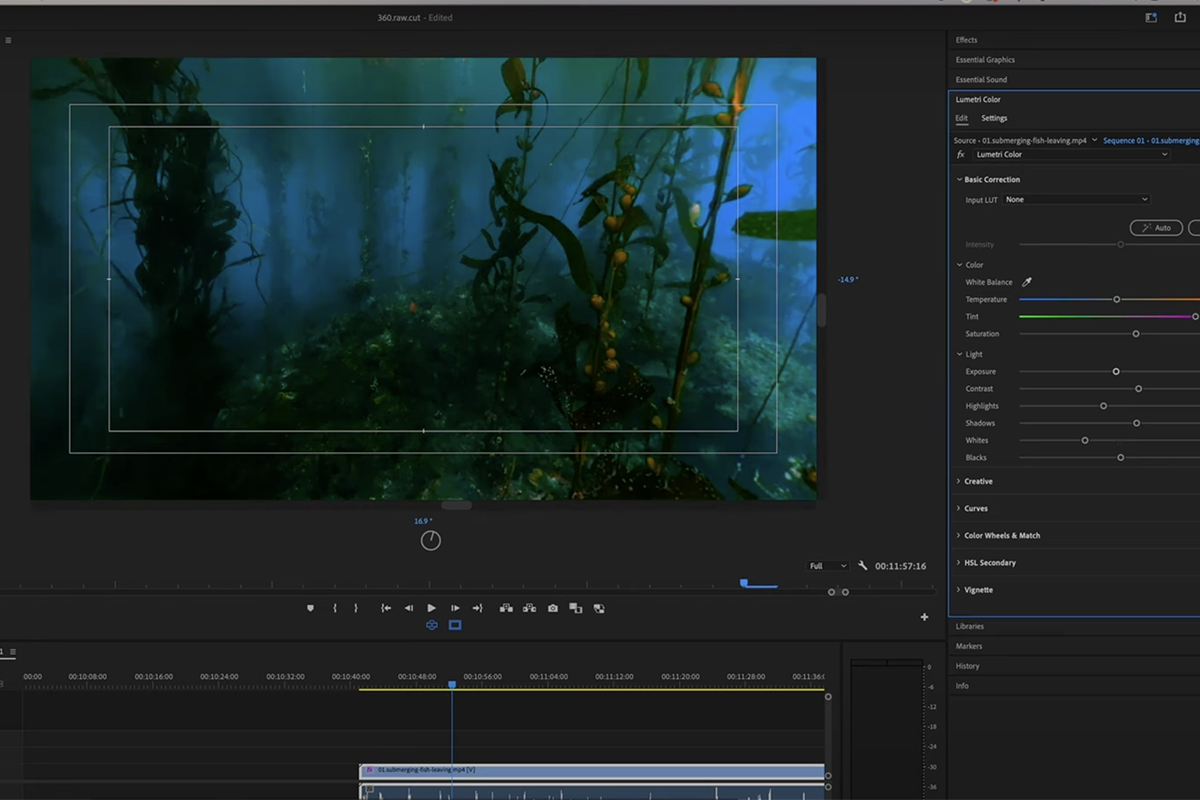Start playback with the Play button
The height and width of the screenshot is (800, 1200).
[x=432, y=608]
